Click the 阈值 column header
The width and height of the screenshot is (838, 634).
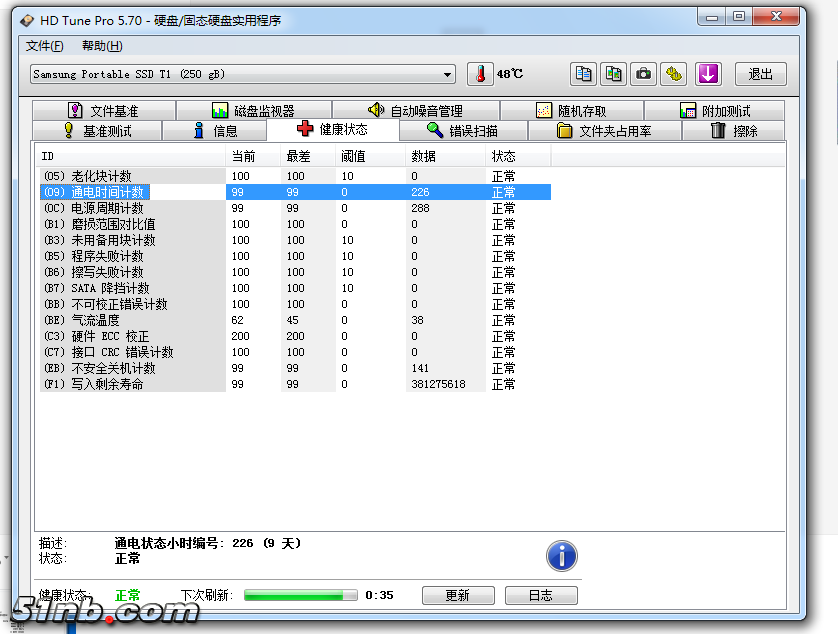point(353,156)
